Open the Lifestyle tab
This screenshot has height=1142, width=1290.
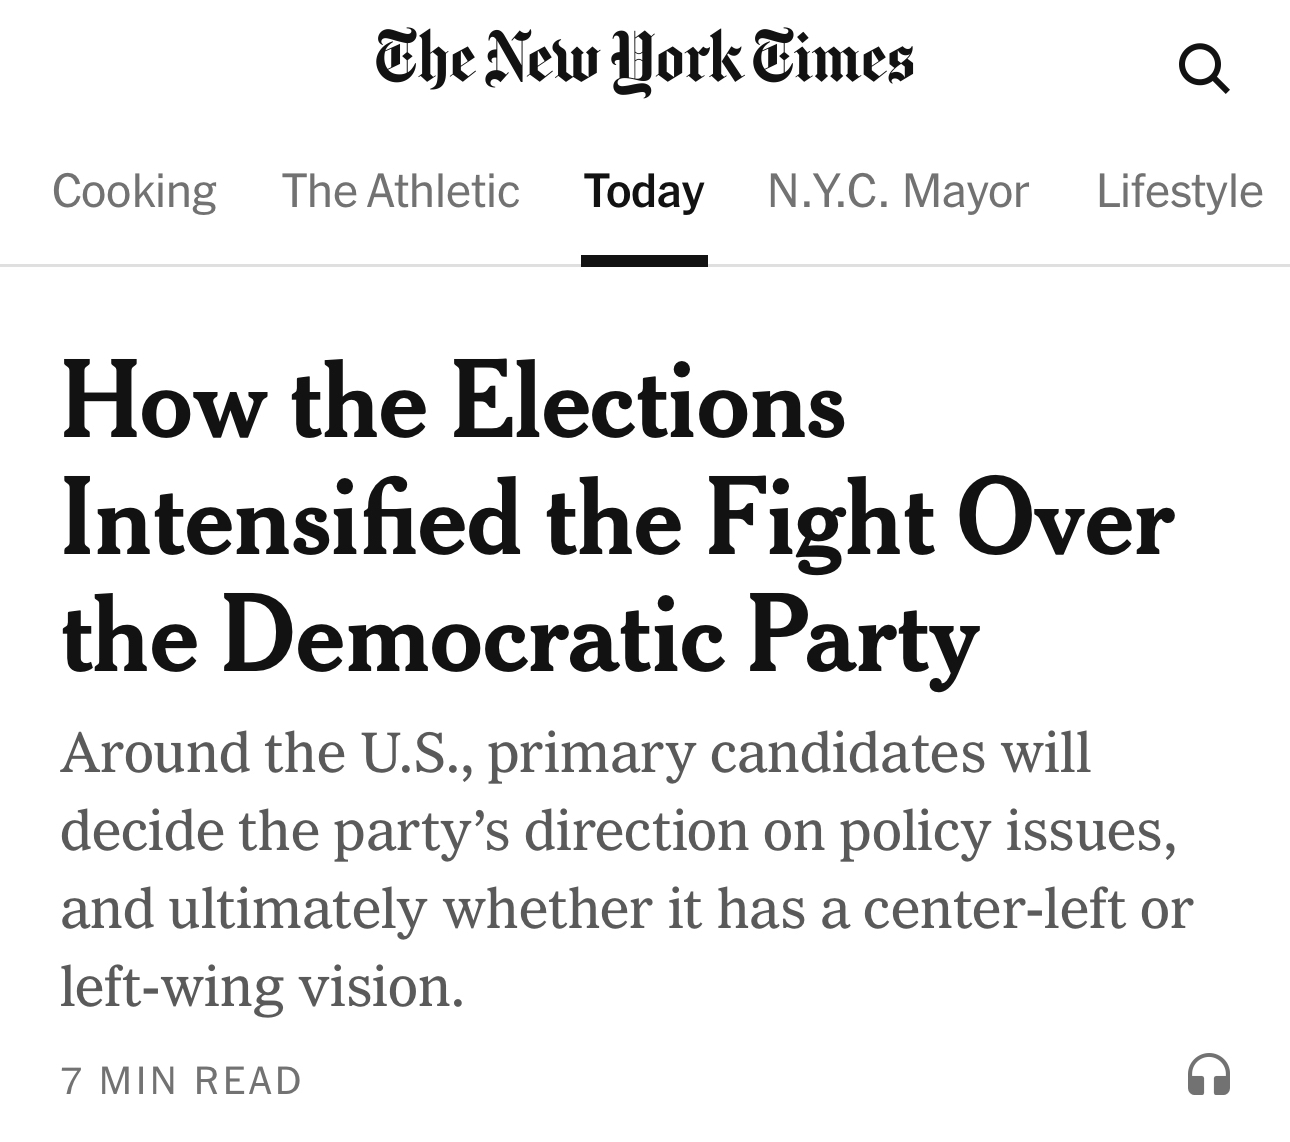[x=1179, y=191]
